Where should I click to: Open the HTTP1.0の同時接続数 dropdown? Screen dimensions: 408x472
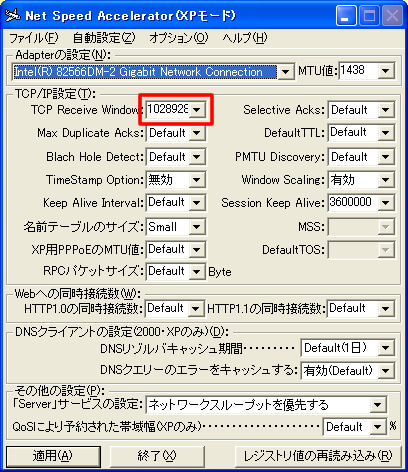[196, 309]
